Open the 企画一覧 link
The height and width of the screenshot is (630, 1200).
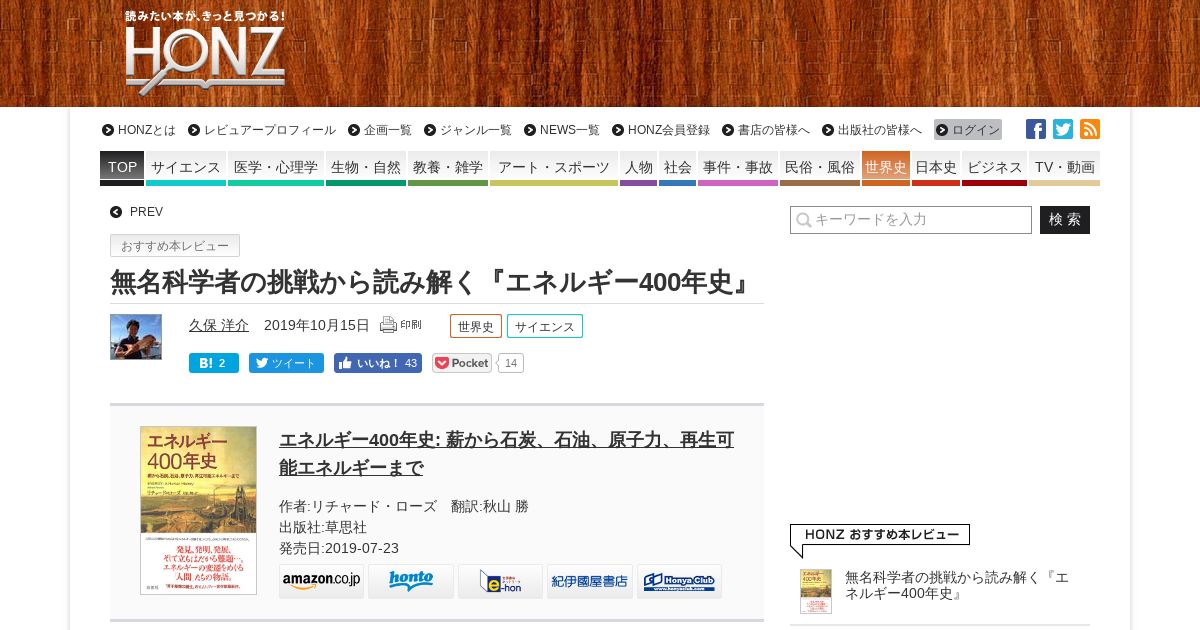pyautogui.click(x=380, y=130)
